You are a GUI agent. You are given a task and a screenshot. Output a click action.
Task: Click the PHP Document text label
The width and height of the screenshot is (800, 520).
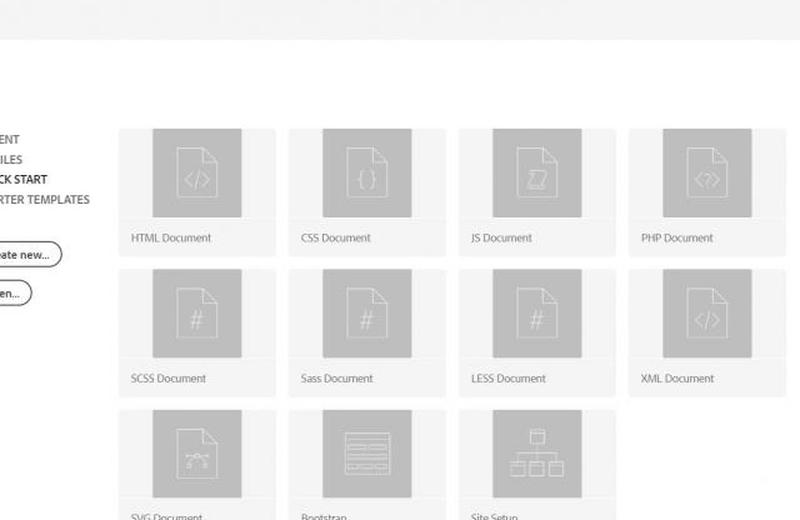click(x=677, y=238)
